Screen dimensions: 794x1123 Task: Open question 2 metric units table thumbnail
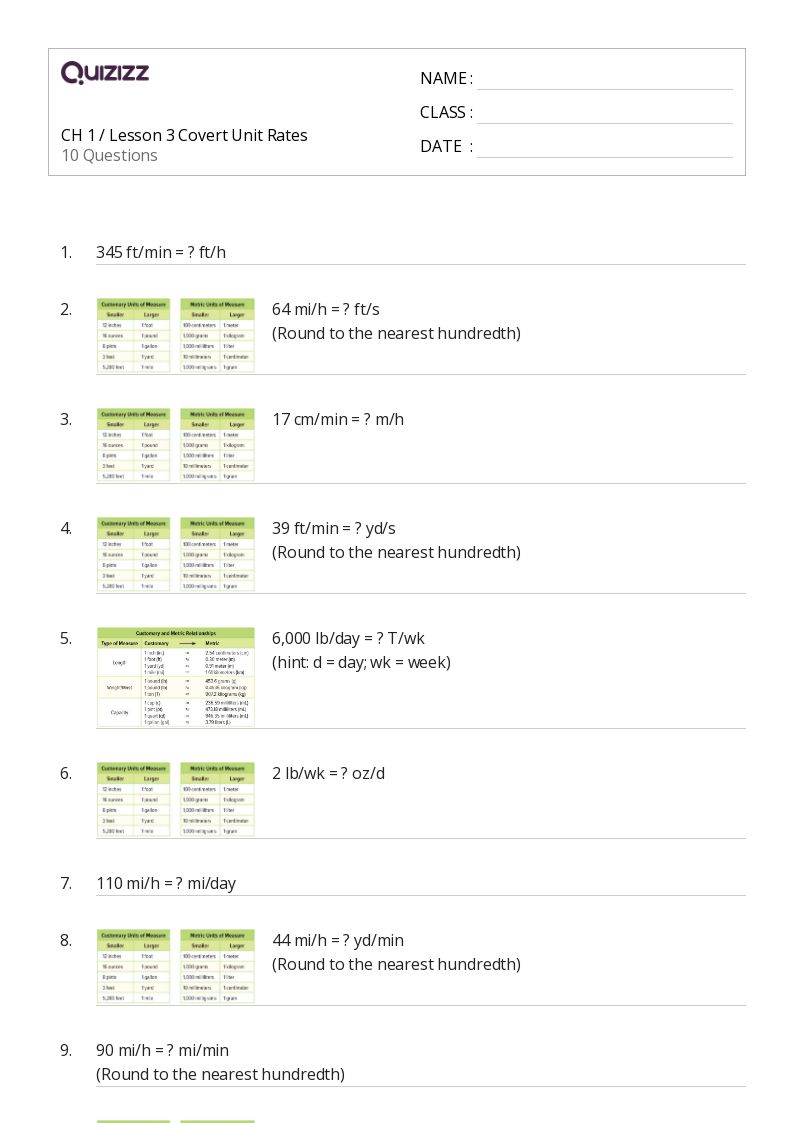218,335
